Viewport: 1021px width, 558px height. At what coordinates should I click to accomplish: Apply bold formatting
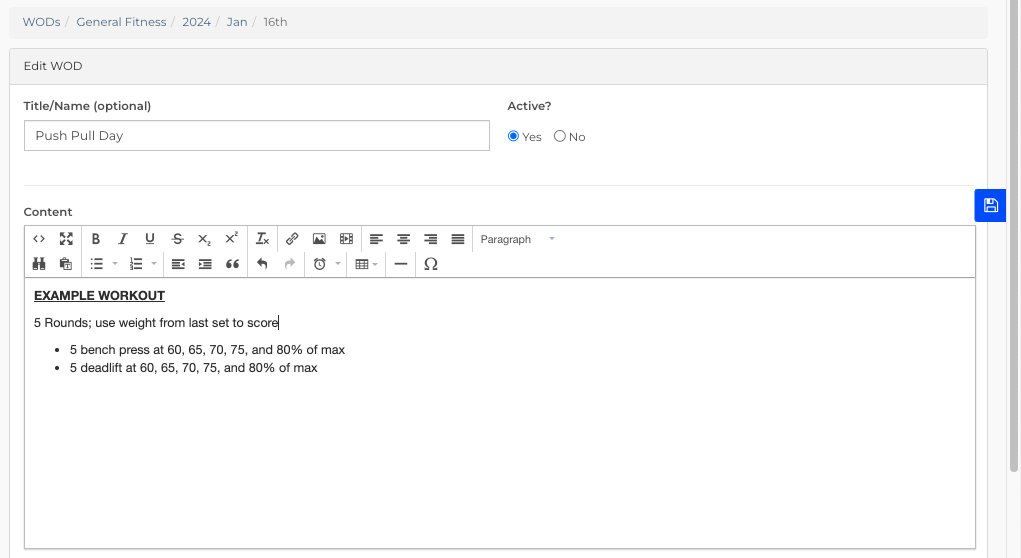pyautogui.click(x=96, y=239)
